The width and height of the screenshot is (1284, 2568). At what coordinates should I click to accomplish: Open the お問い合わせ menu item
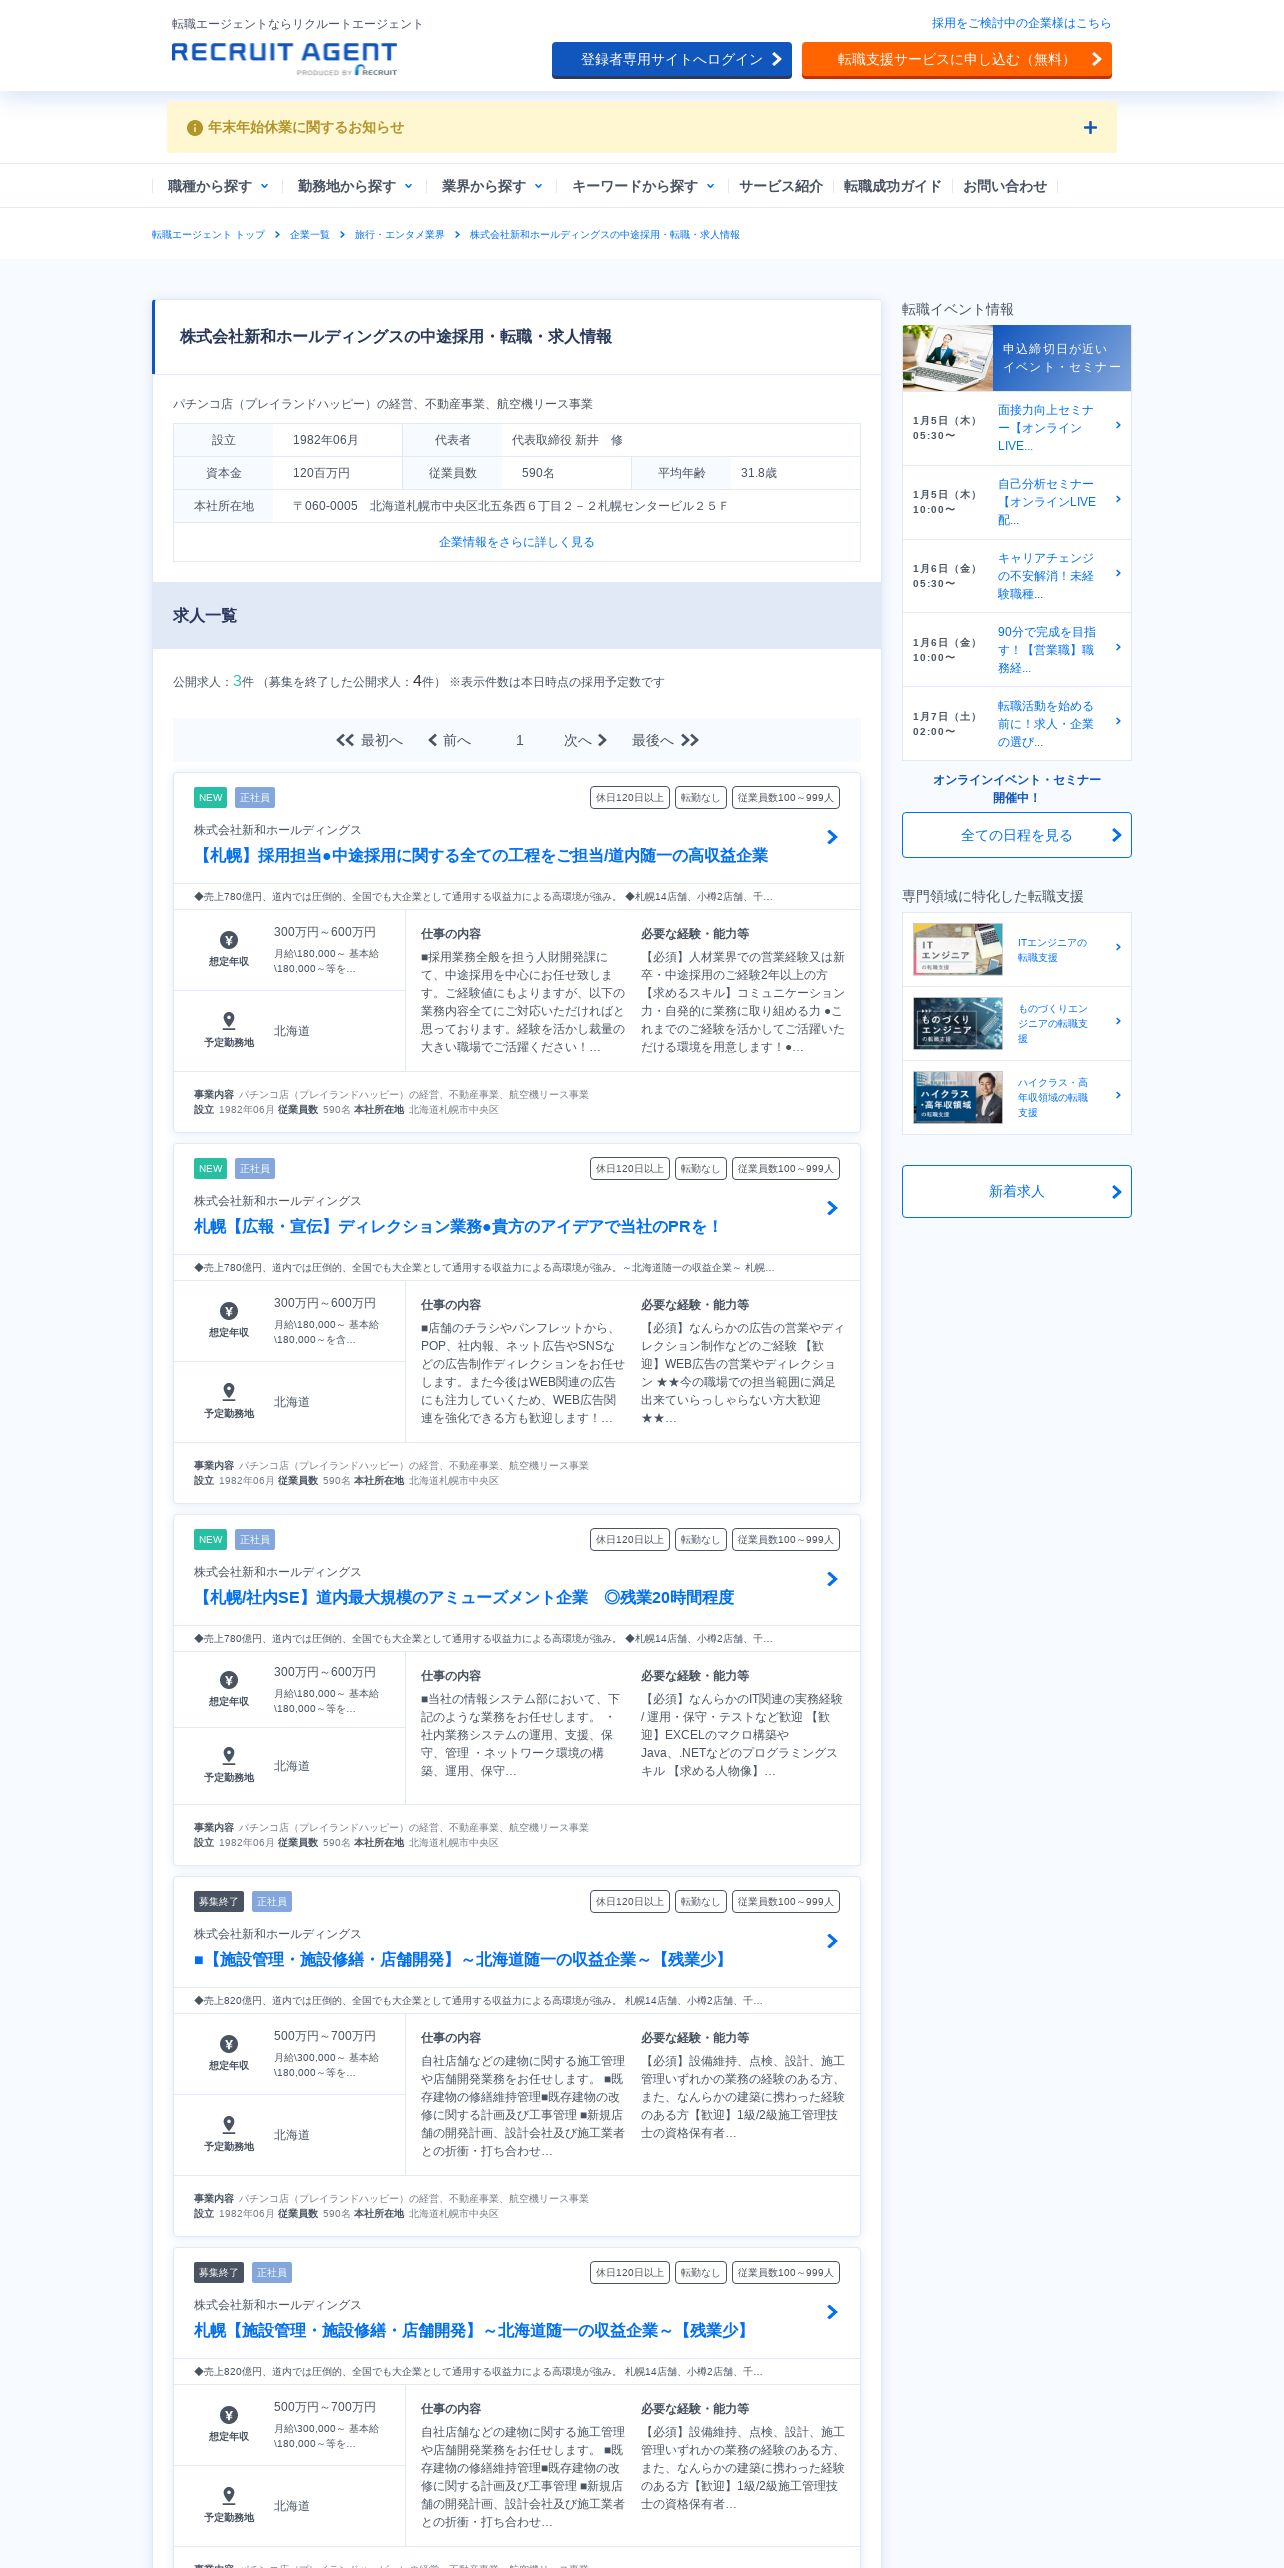(1004, 186)
